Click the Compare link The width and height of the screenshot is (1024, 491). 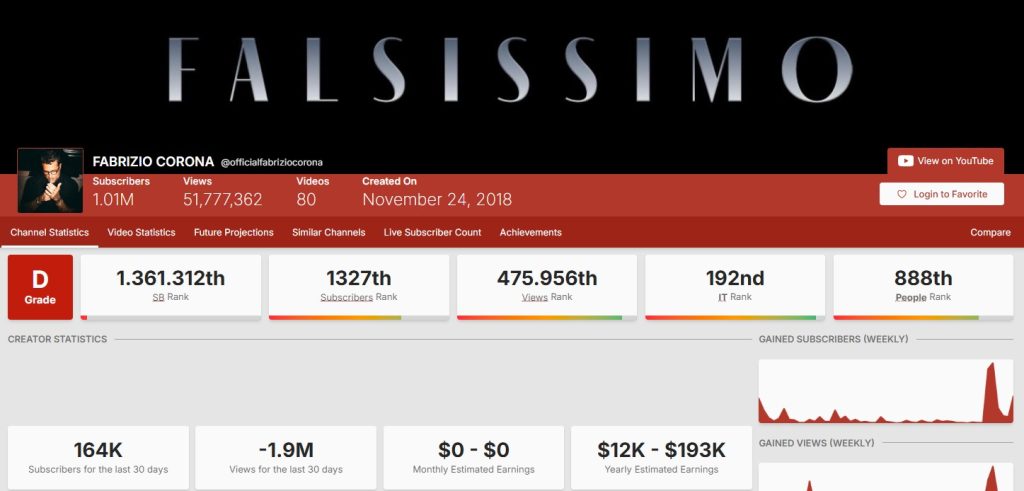(x=990, y=233)
